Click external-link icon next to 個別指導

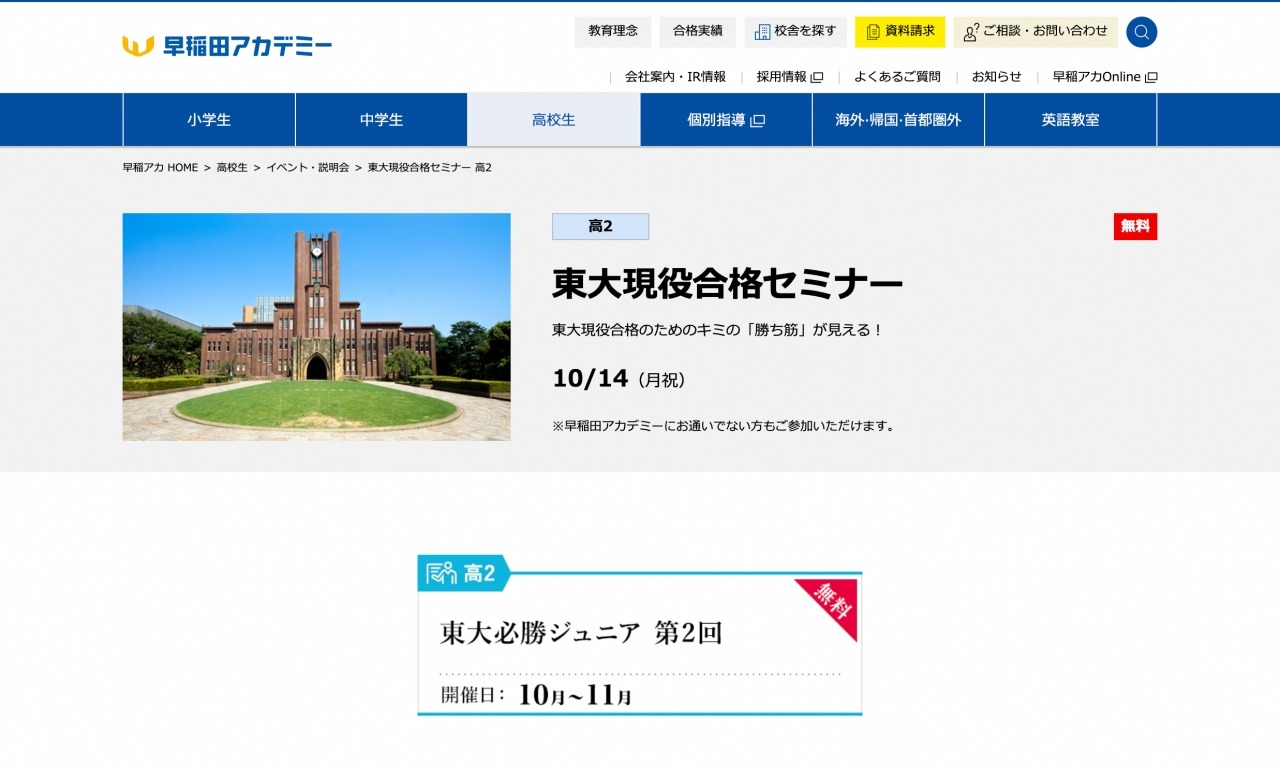tap(758, 120)
